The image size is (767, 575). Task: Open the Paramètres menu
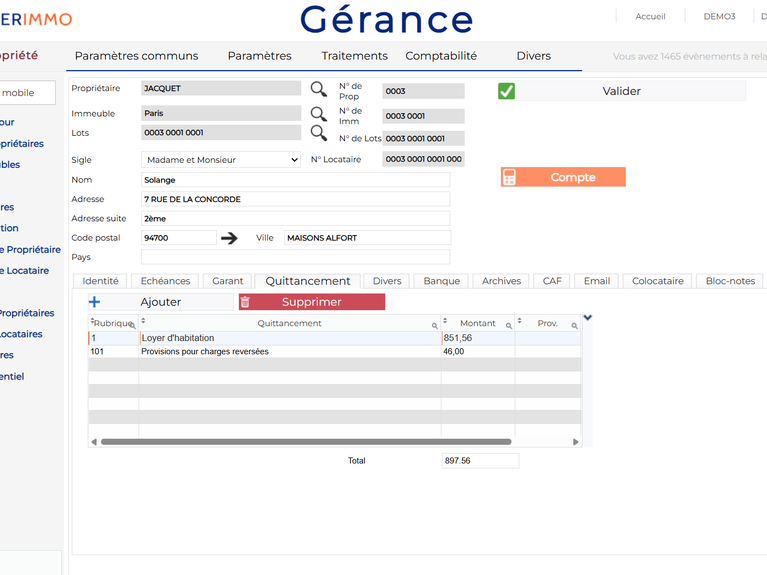(259, 56)
